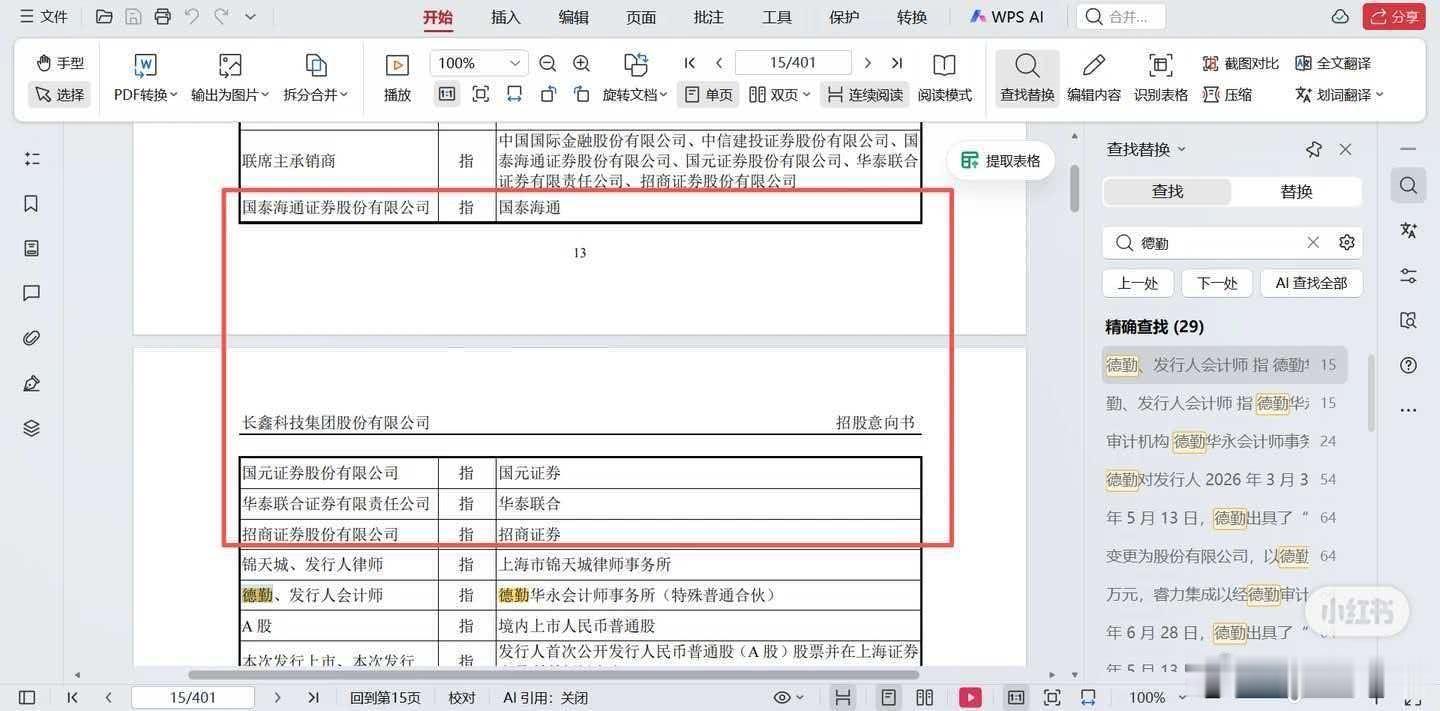Click the fit width icon in ribbon
Viewport: 1440px width, 711px height.
(514, 94)
